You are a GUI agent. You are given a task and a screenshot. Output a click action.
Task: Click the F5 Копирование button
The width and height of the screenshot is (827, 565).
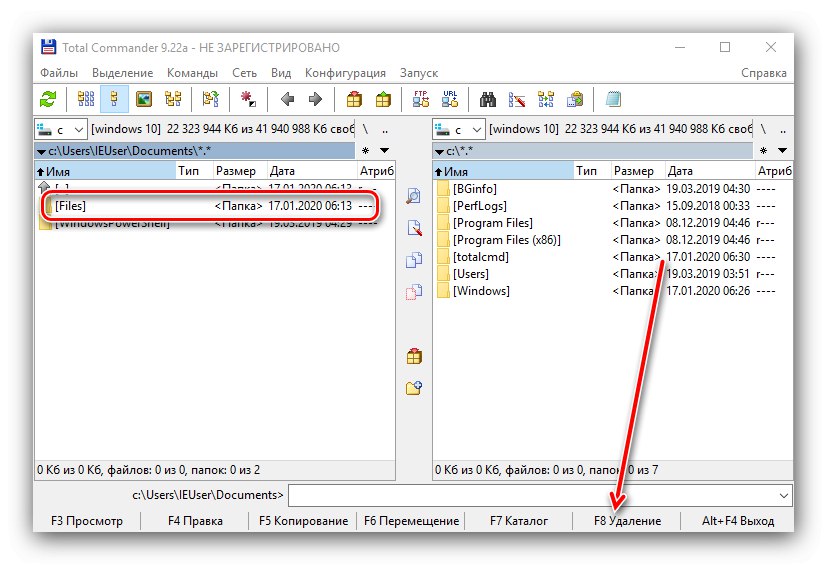point(303,521)
